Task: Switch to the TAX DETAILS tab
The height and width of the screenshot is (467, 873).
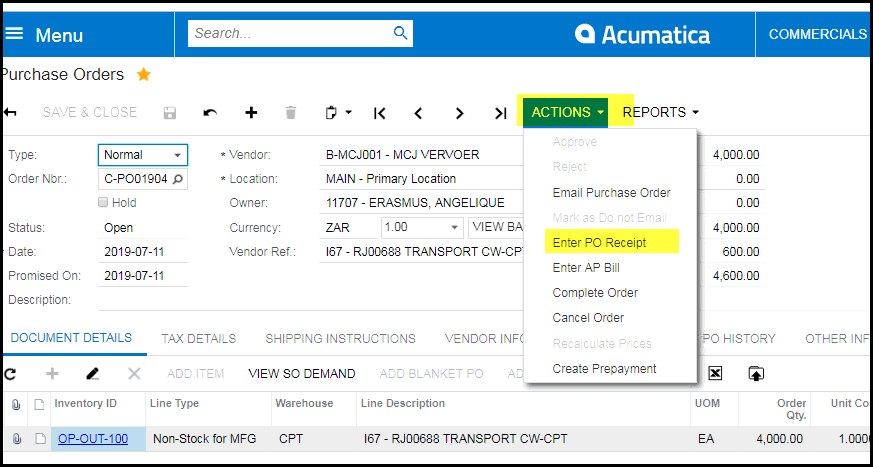Action: [198, 339]
